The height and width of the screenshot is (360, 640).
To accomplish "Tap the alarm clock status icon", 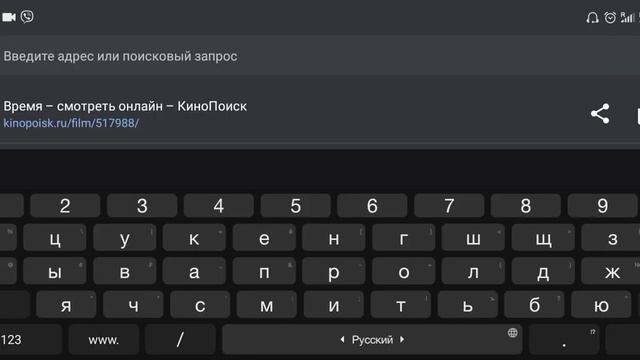I will pos(610,17).
